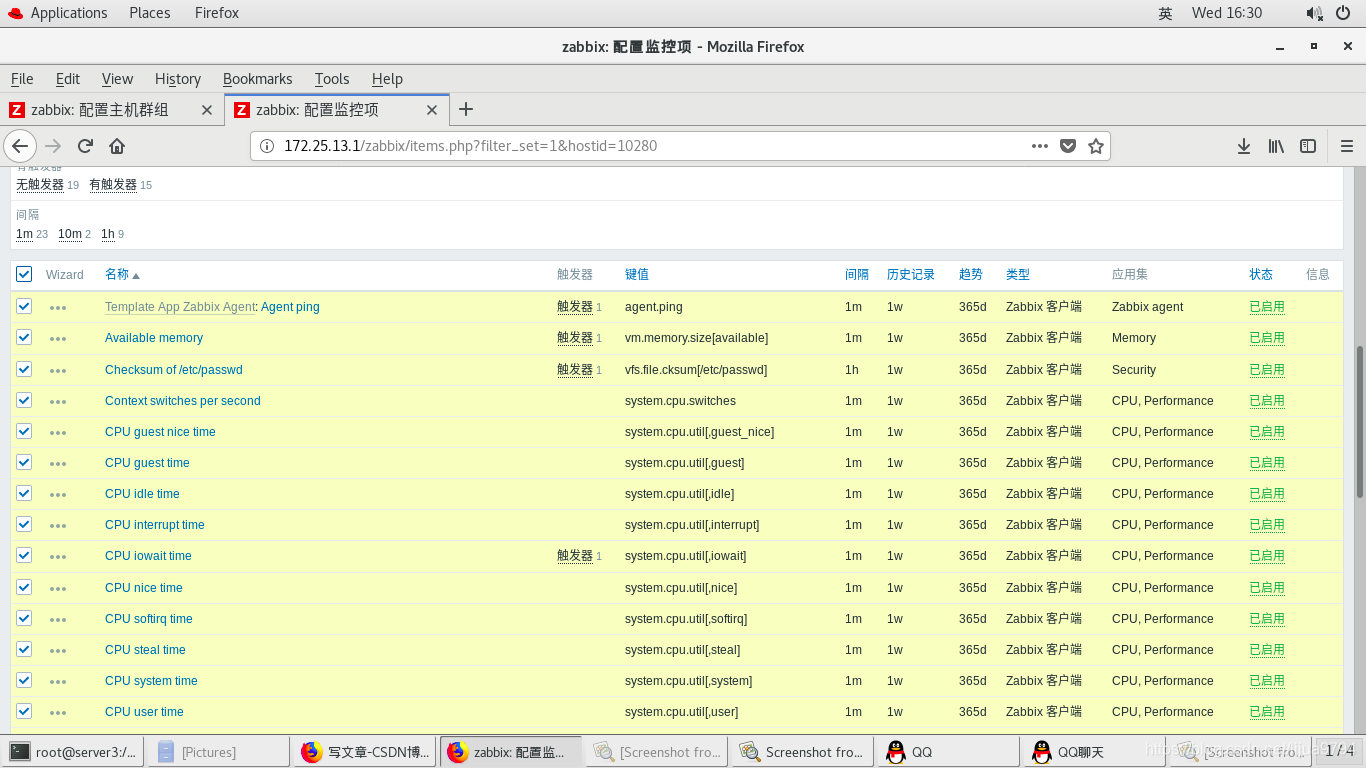Show site information icon in the URL bar

(267, 146)
